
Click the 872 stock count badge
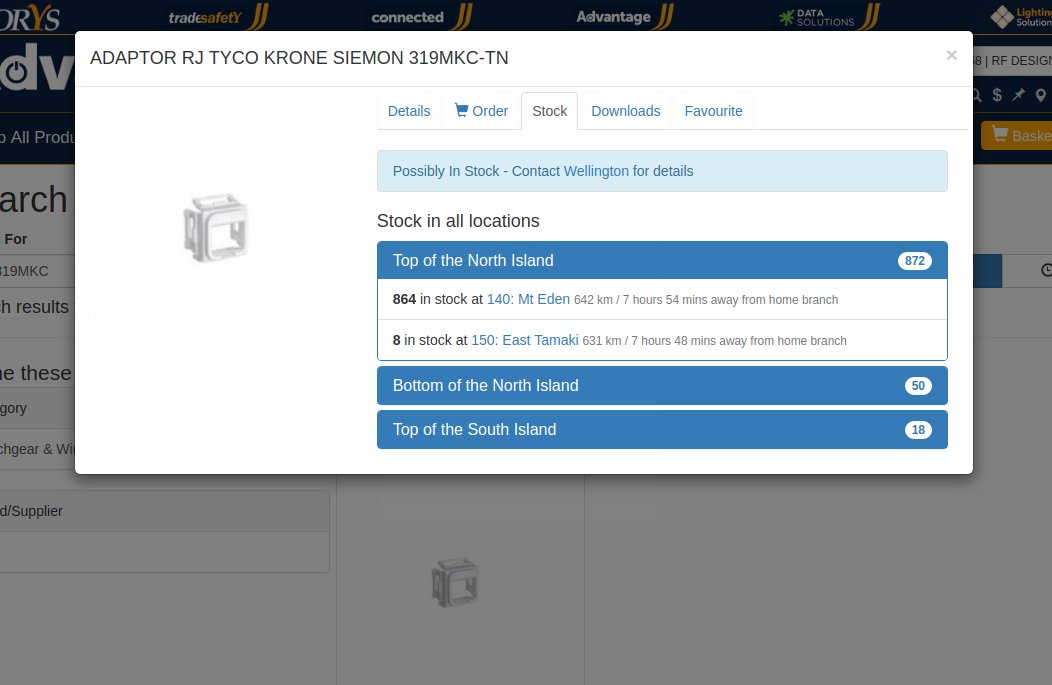(914, 261)
